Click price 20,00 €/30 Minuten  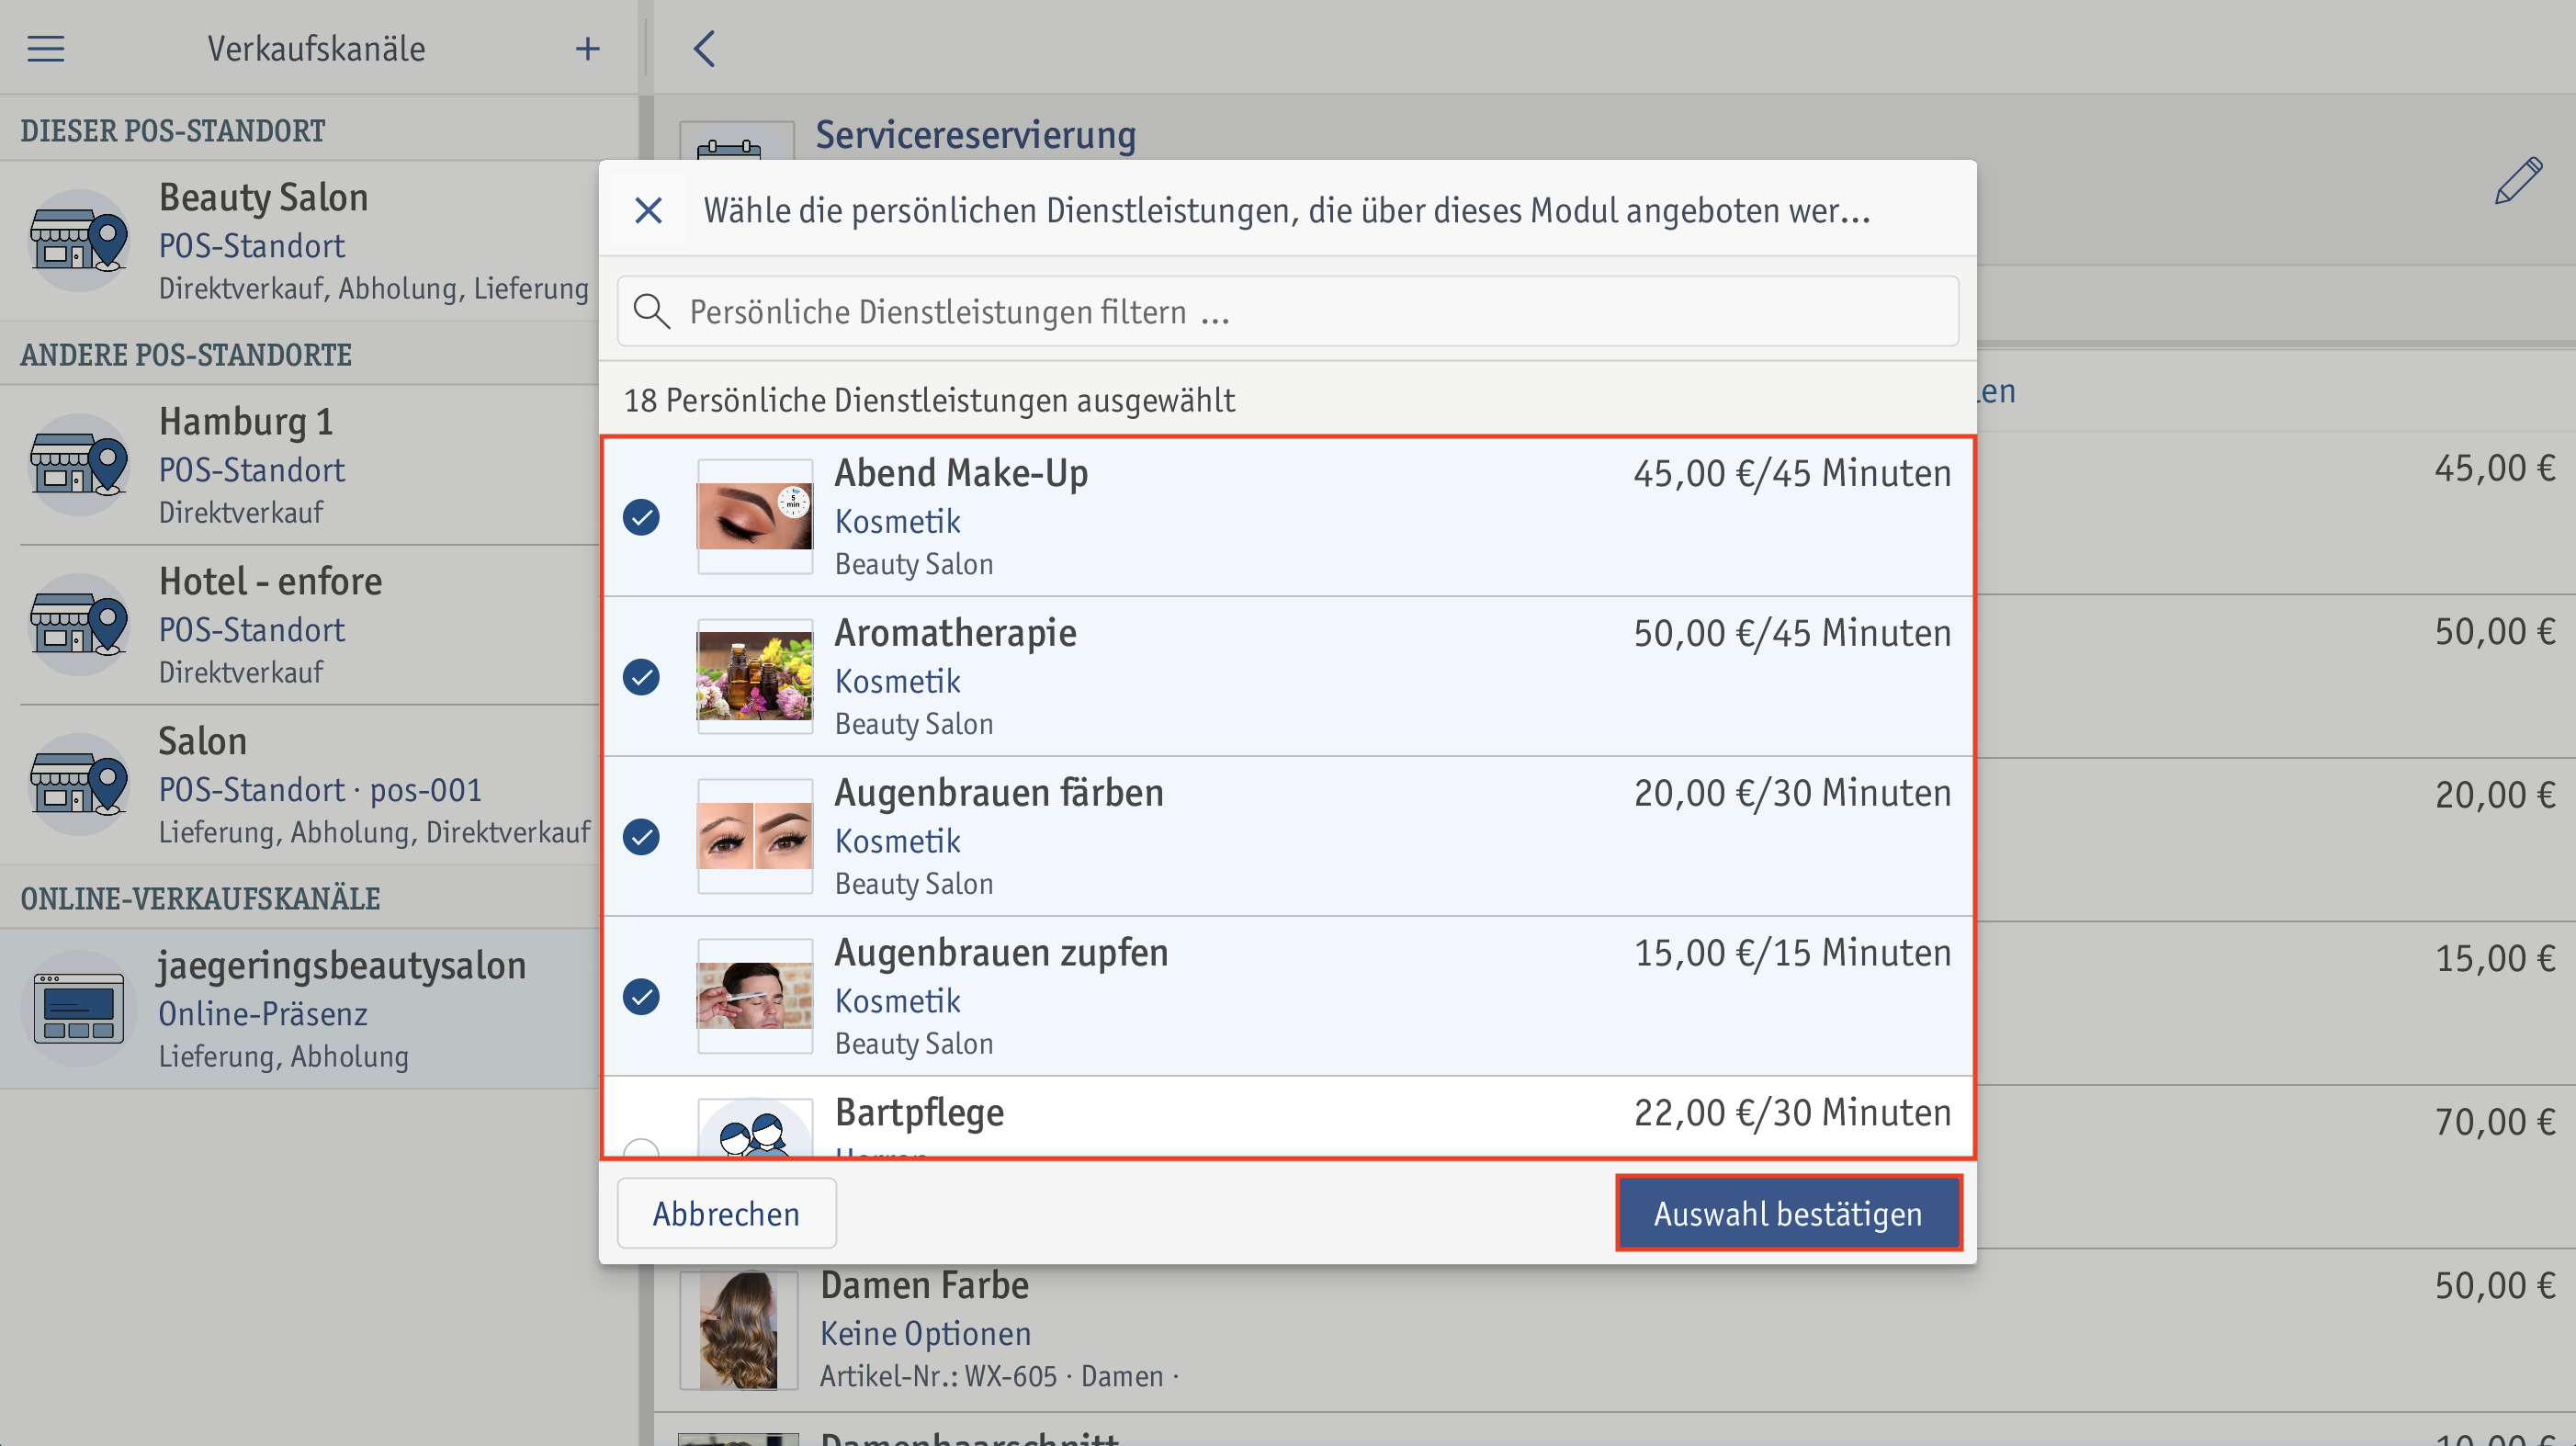(x=1792, y=793)
